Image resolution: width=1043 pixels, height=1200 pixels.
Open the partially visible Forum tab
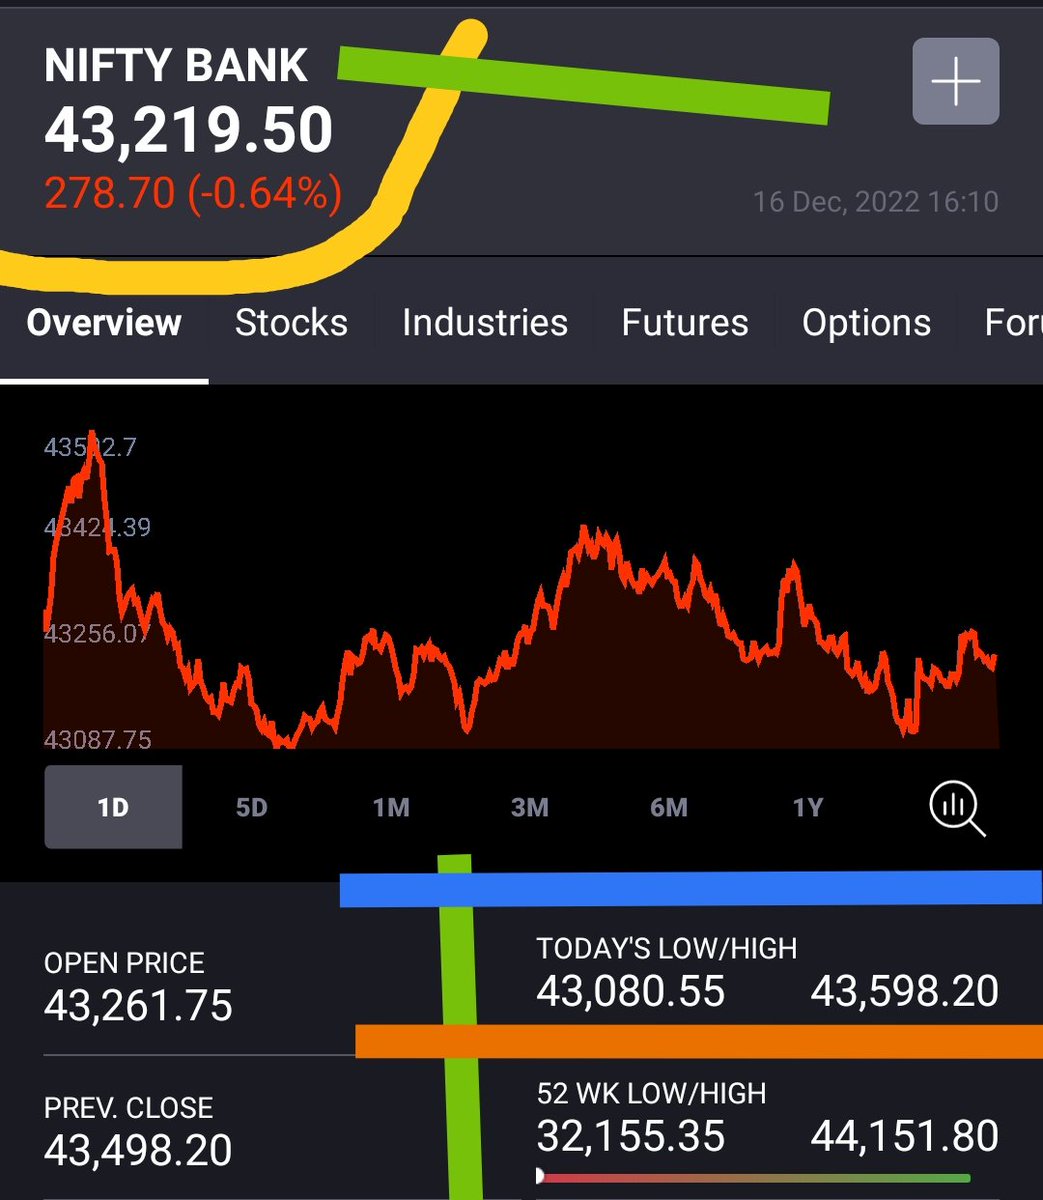(x=1017, y=322)
